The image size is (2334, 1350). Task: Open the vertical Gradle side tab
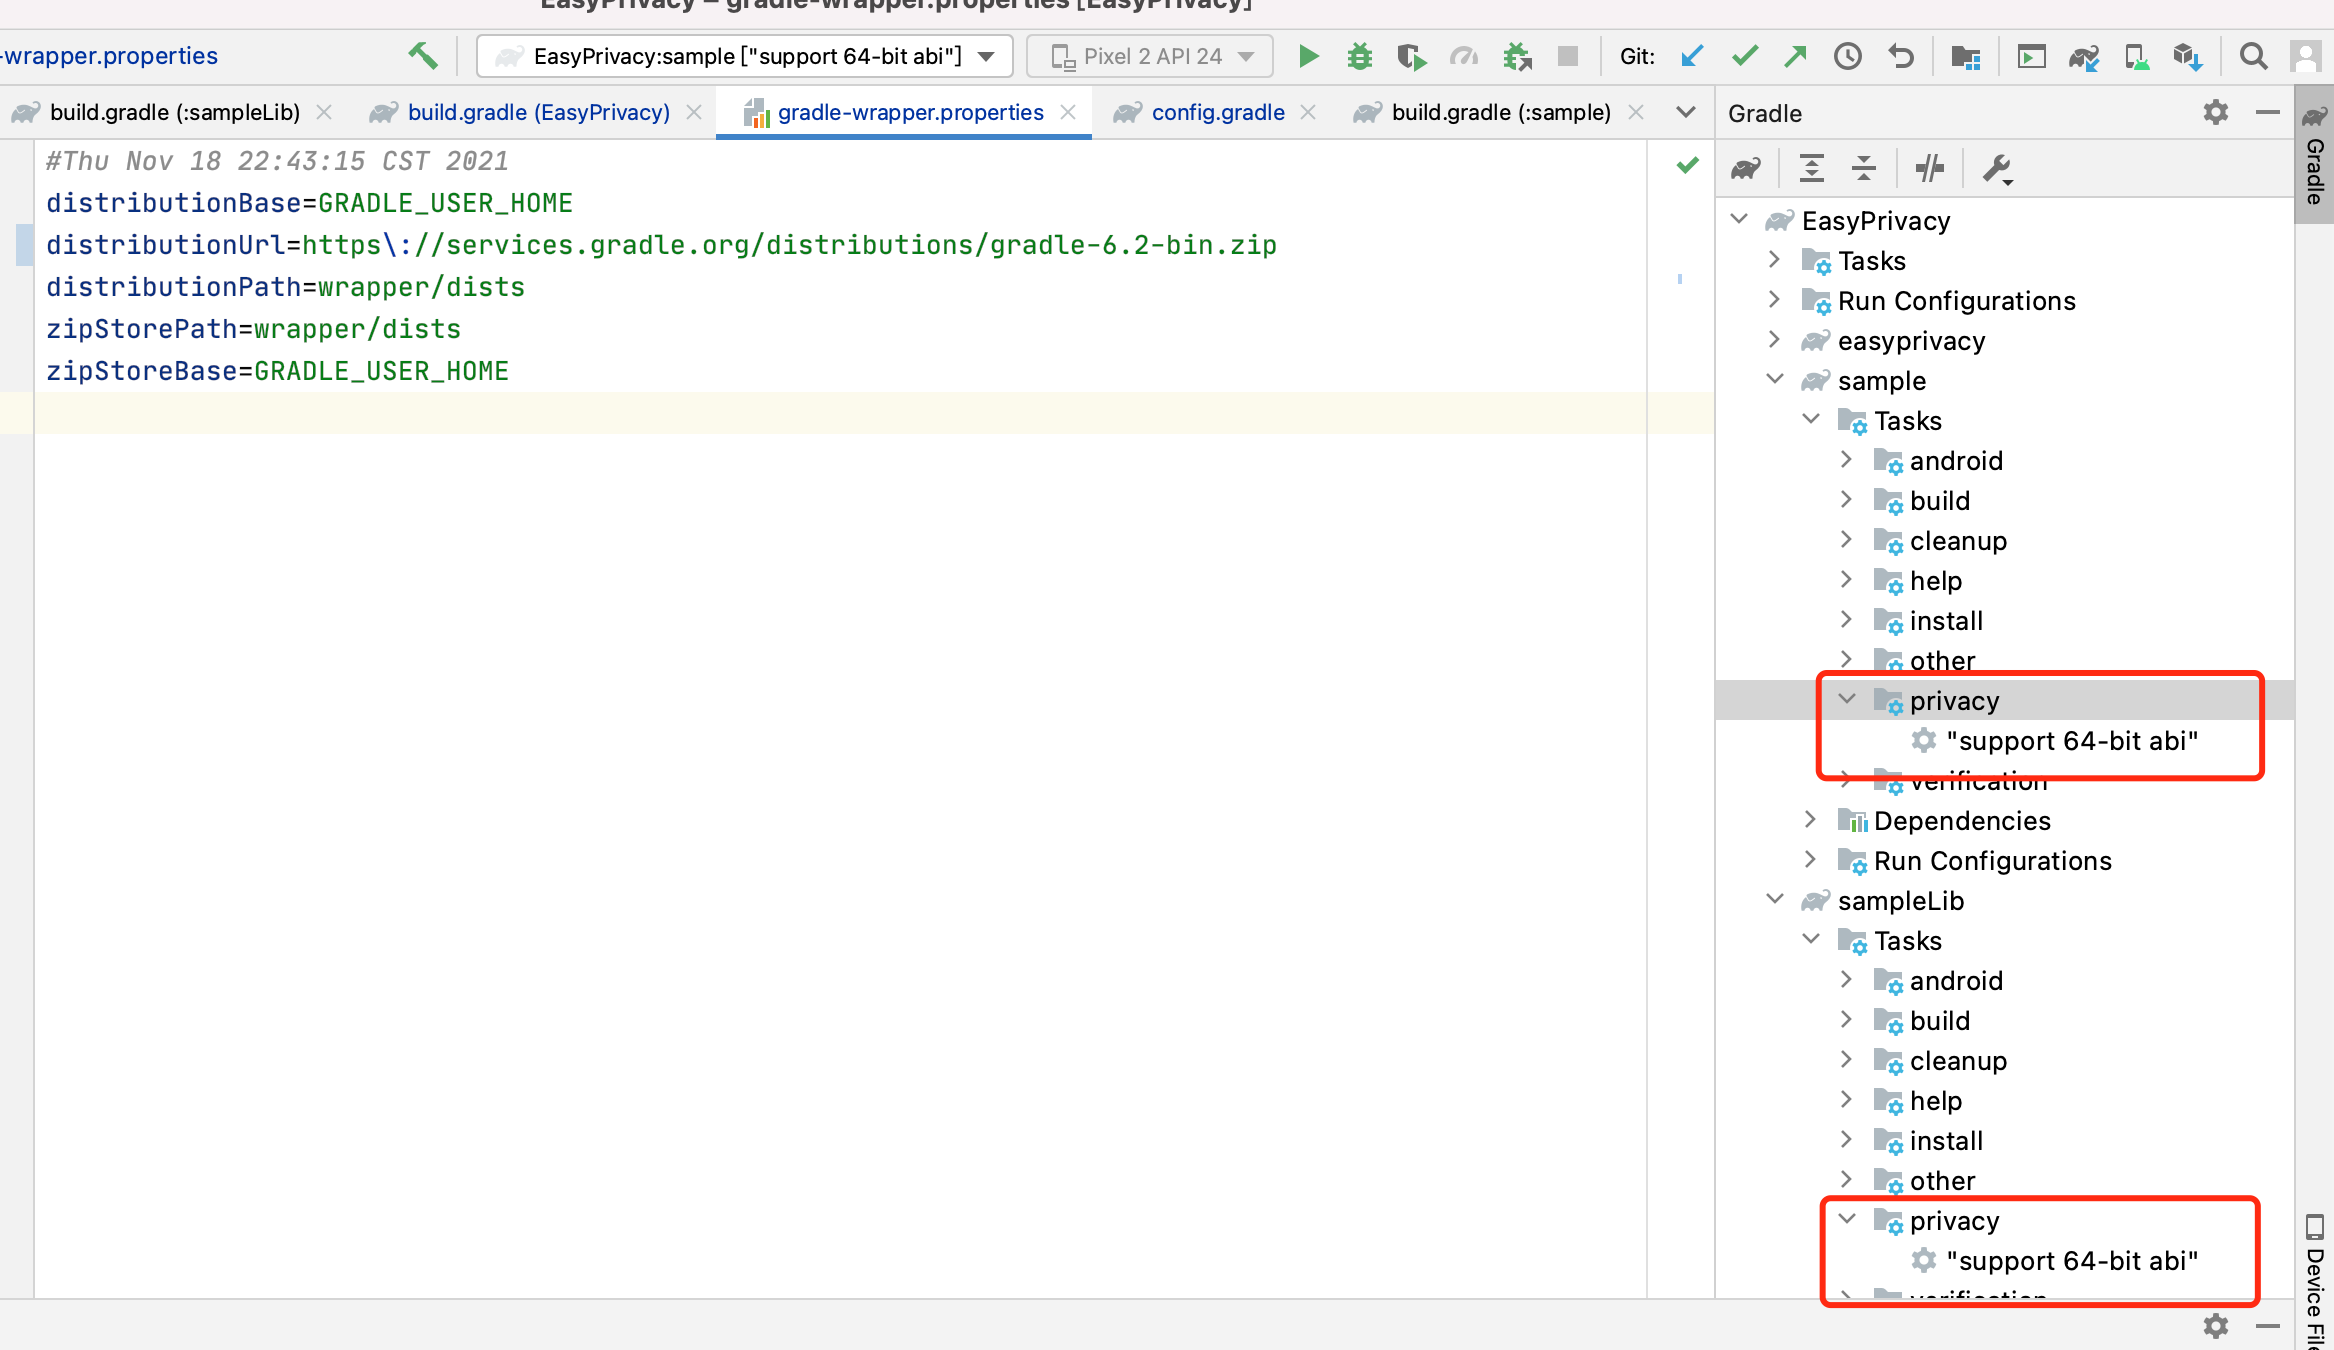[x=2315, y=156]
